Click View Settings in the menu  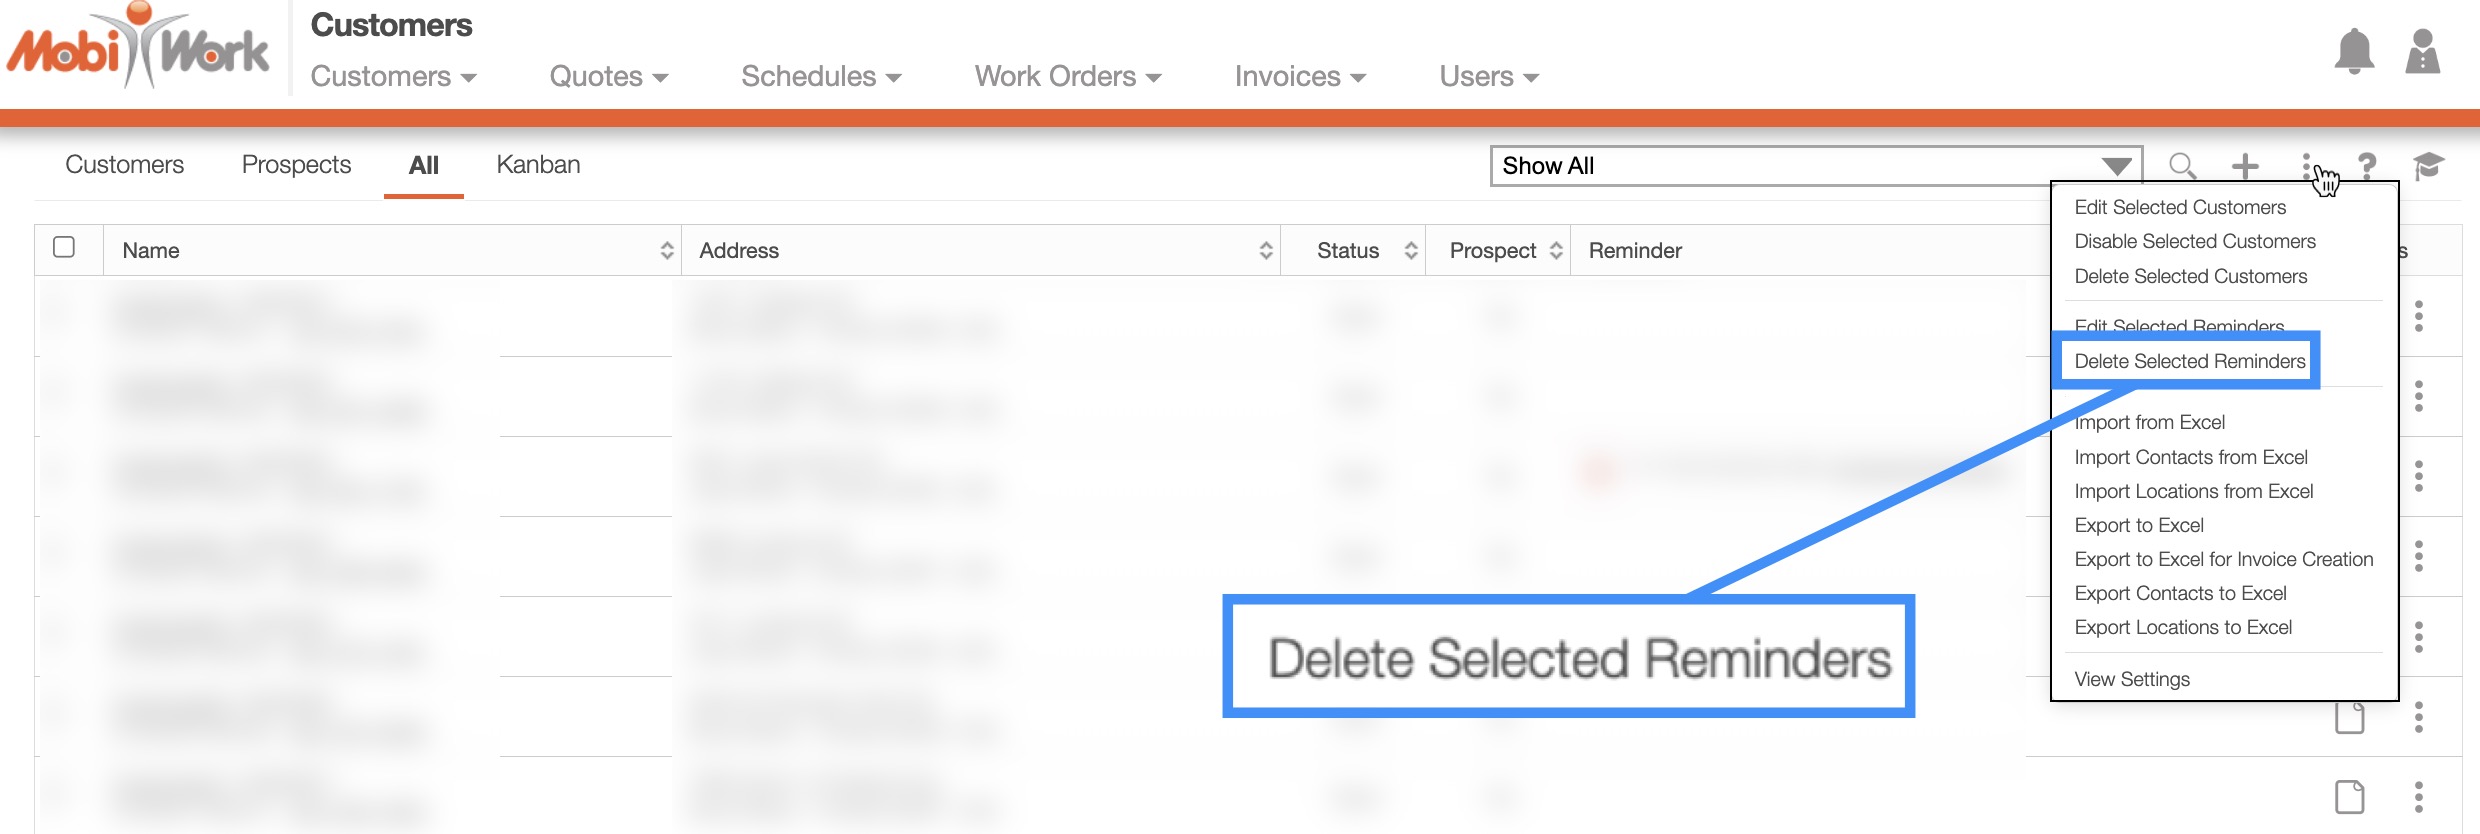(2132, 679)
